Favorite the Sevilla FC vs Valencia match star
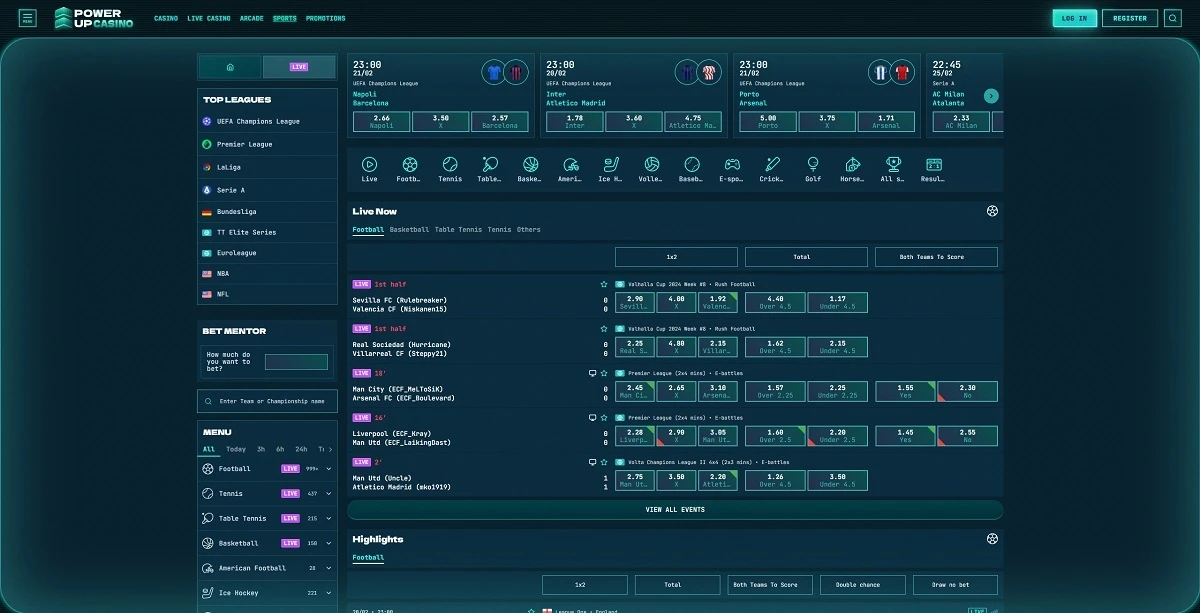Image resolution: width=1200 pixels, height=613 pixels. point(604,284)
